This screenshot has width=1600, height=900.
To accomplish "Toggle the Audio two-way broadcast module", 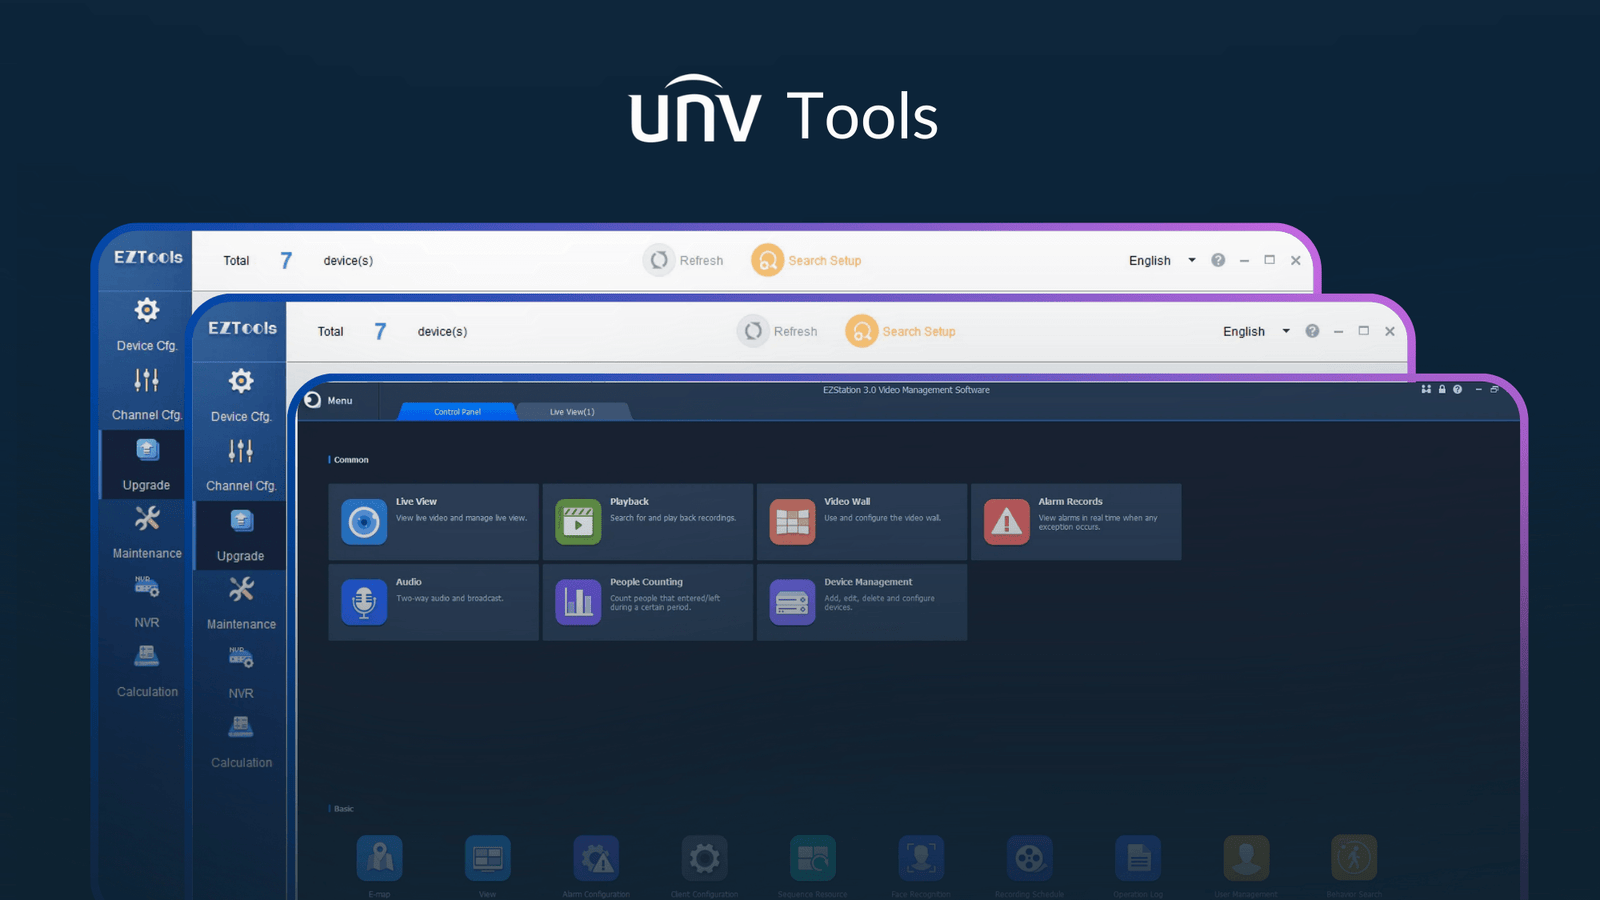I will tap(433, 601).
